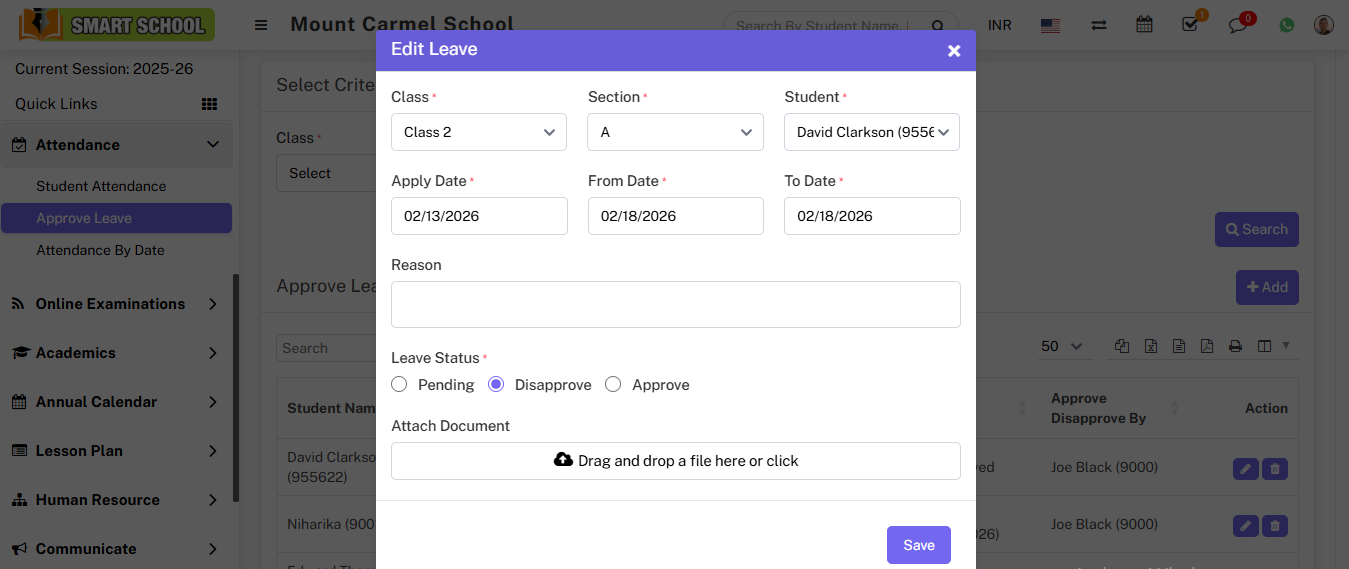Click the US flag language icon
Image resolution: width=1349 pixels, height=569 pixels.
pyautogui.click(x=1050, y=25)
